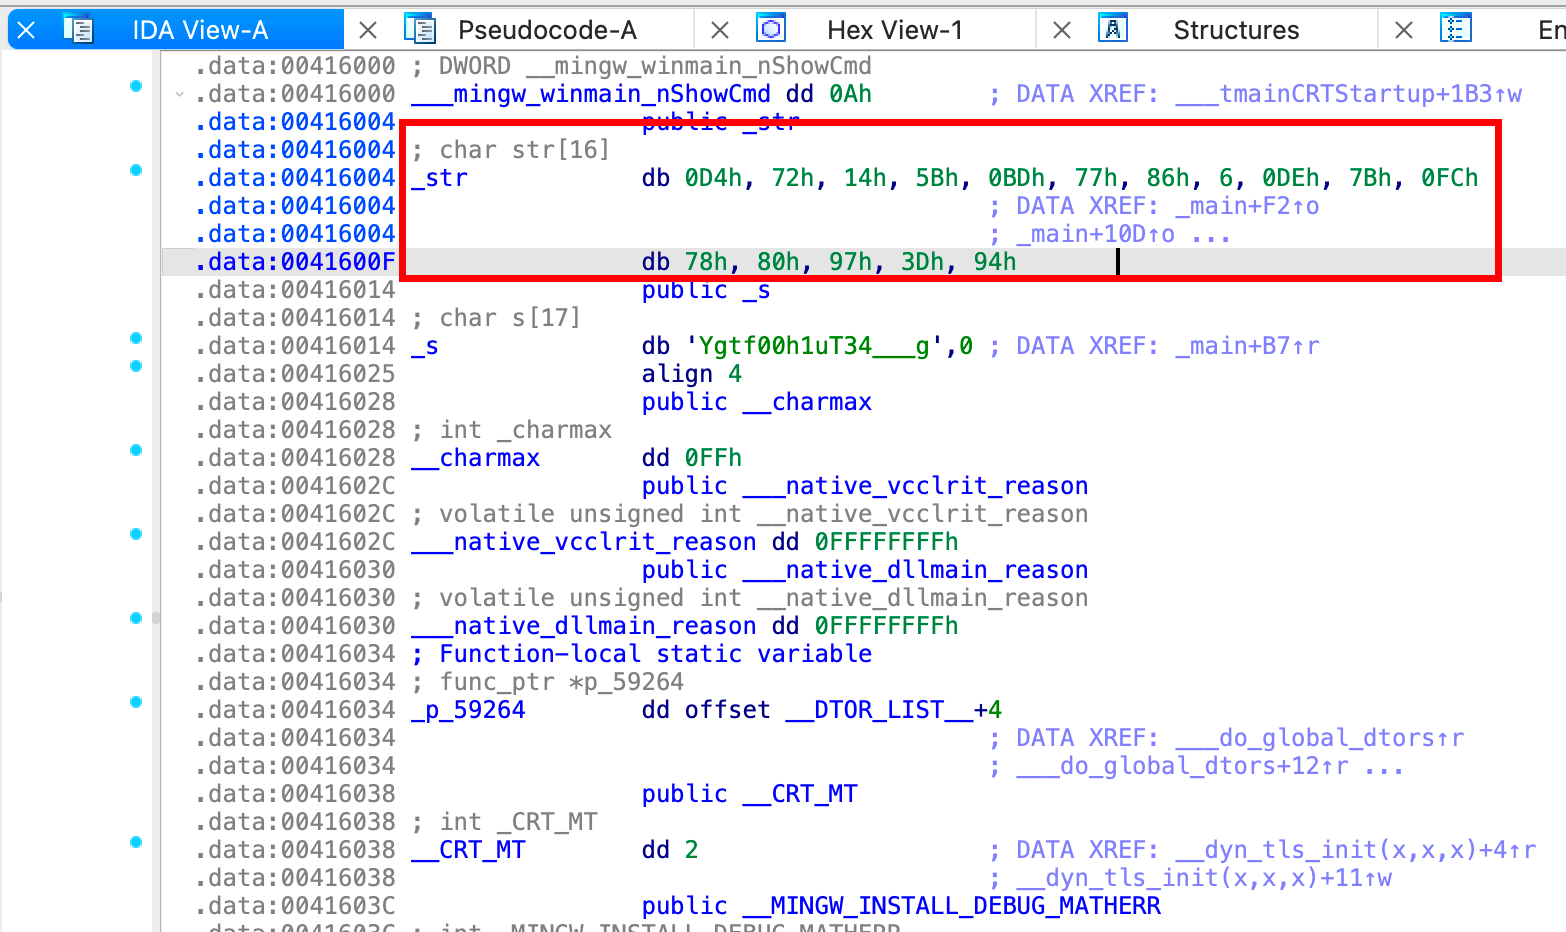Follow xref __dyn_tls_init(x,x,x)+11↑w
The image size is (1566, 932).
click(x=1204, y=878)
